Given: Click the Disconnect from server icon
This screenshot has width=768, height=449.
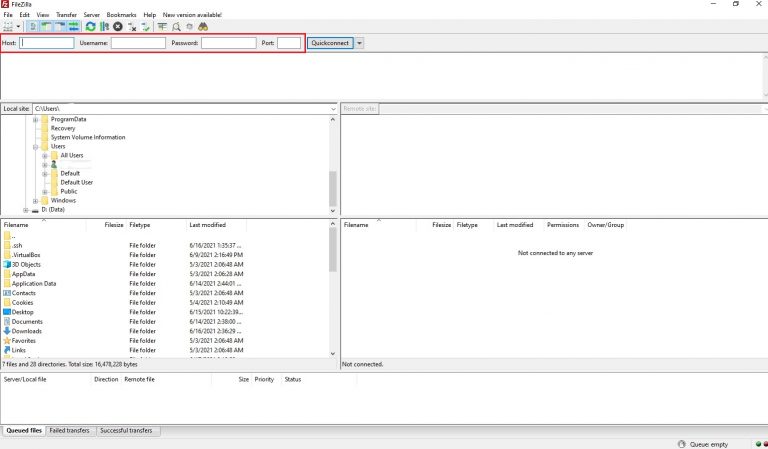Looking at the screenshot, I should tap(132, 26).
